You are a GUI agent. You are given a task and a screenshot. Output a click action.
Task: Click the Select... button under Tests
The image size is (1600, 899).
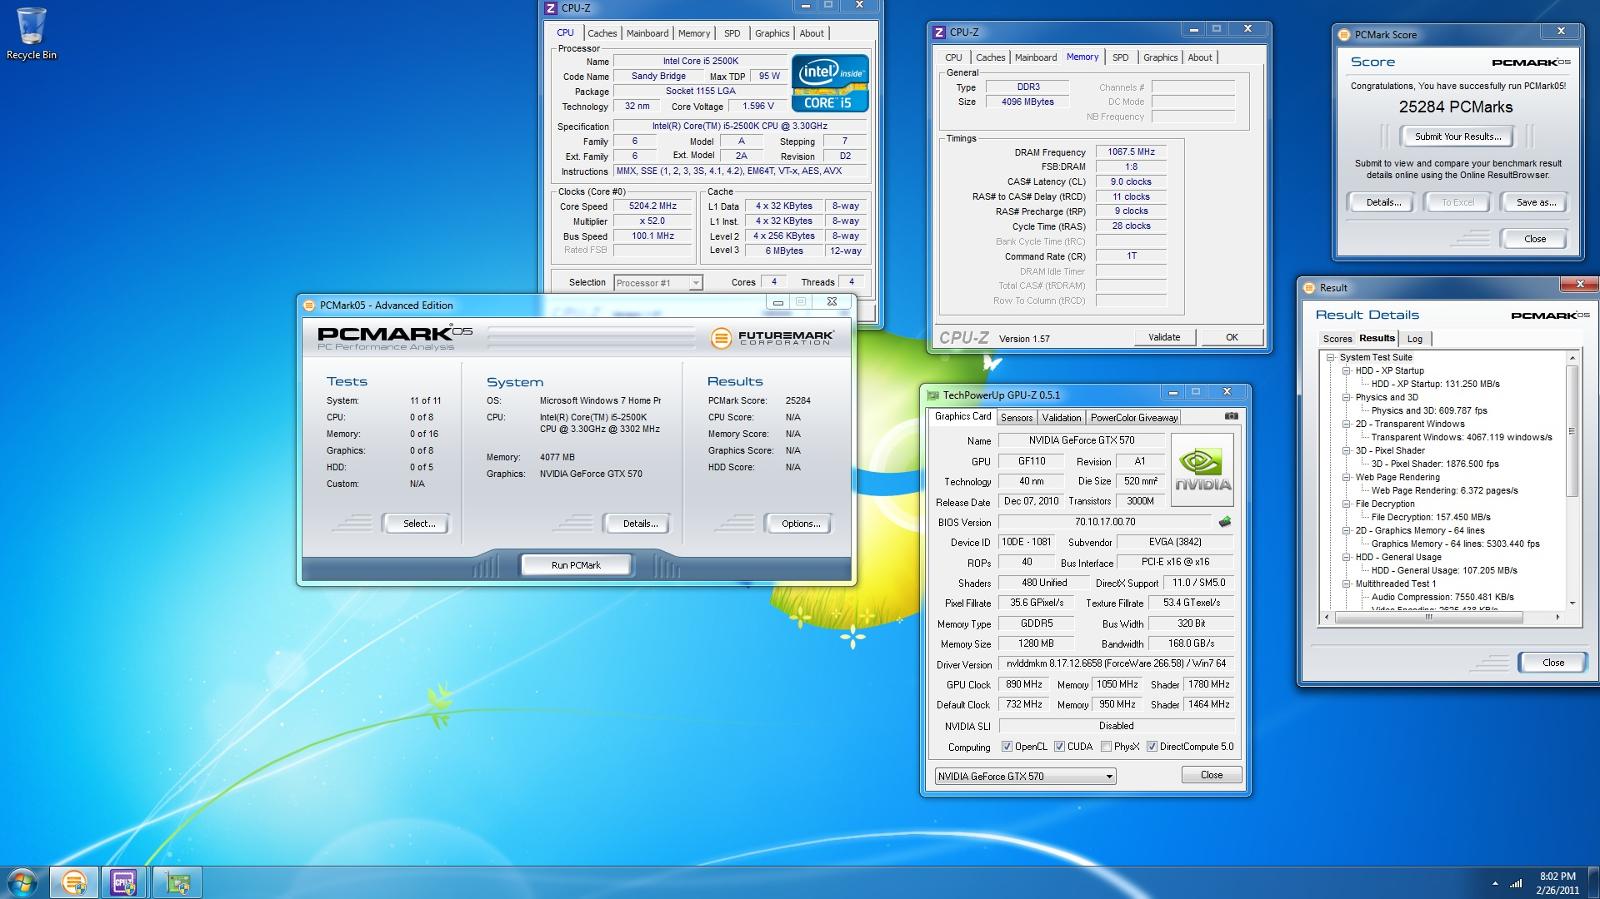click(418, 524)
